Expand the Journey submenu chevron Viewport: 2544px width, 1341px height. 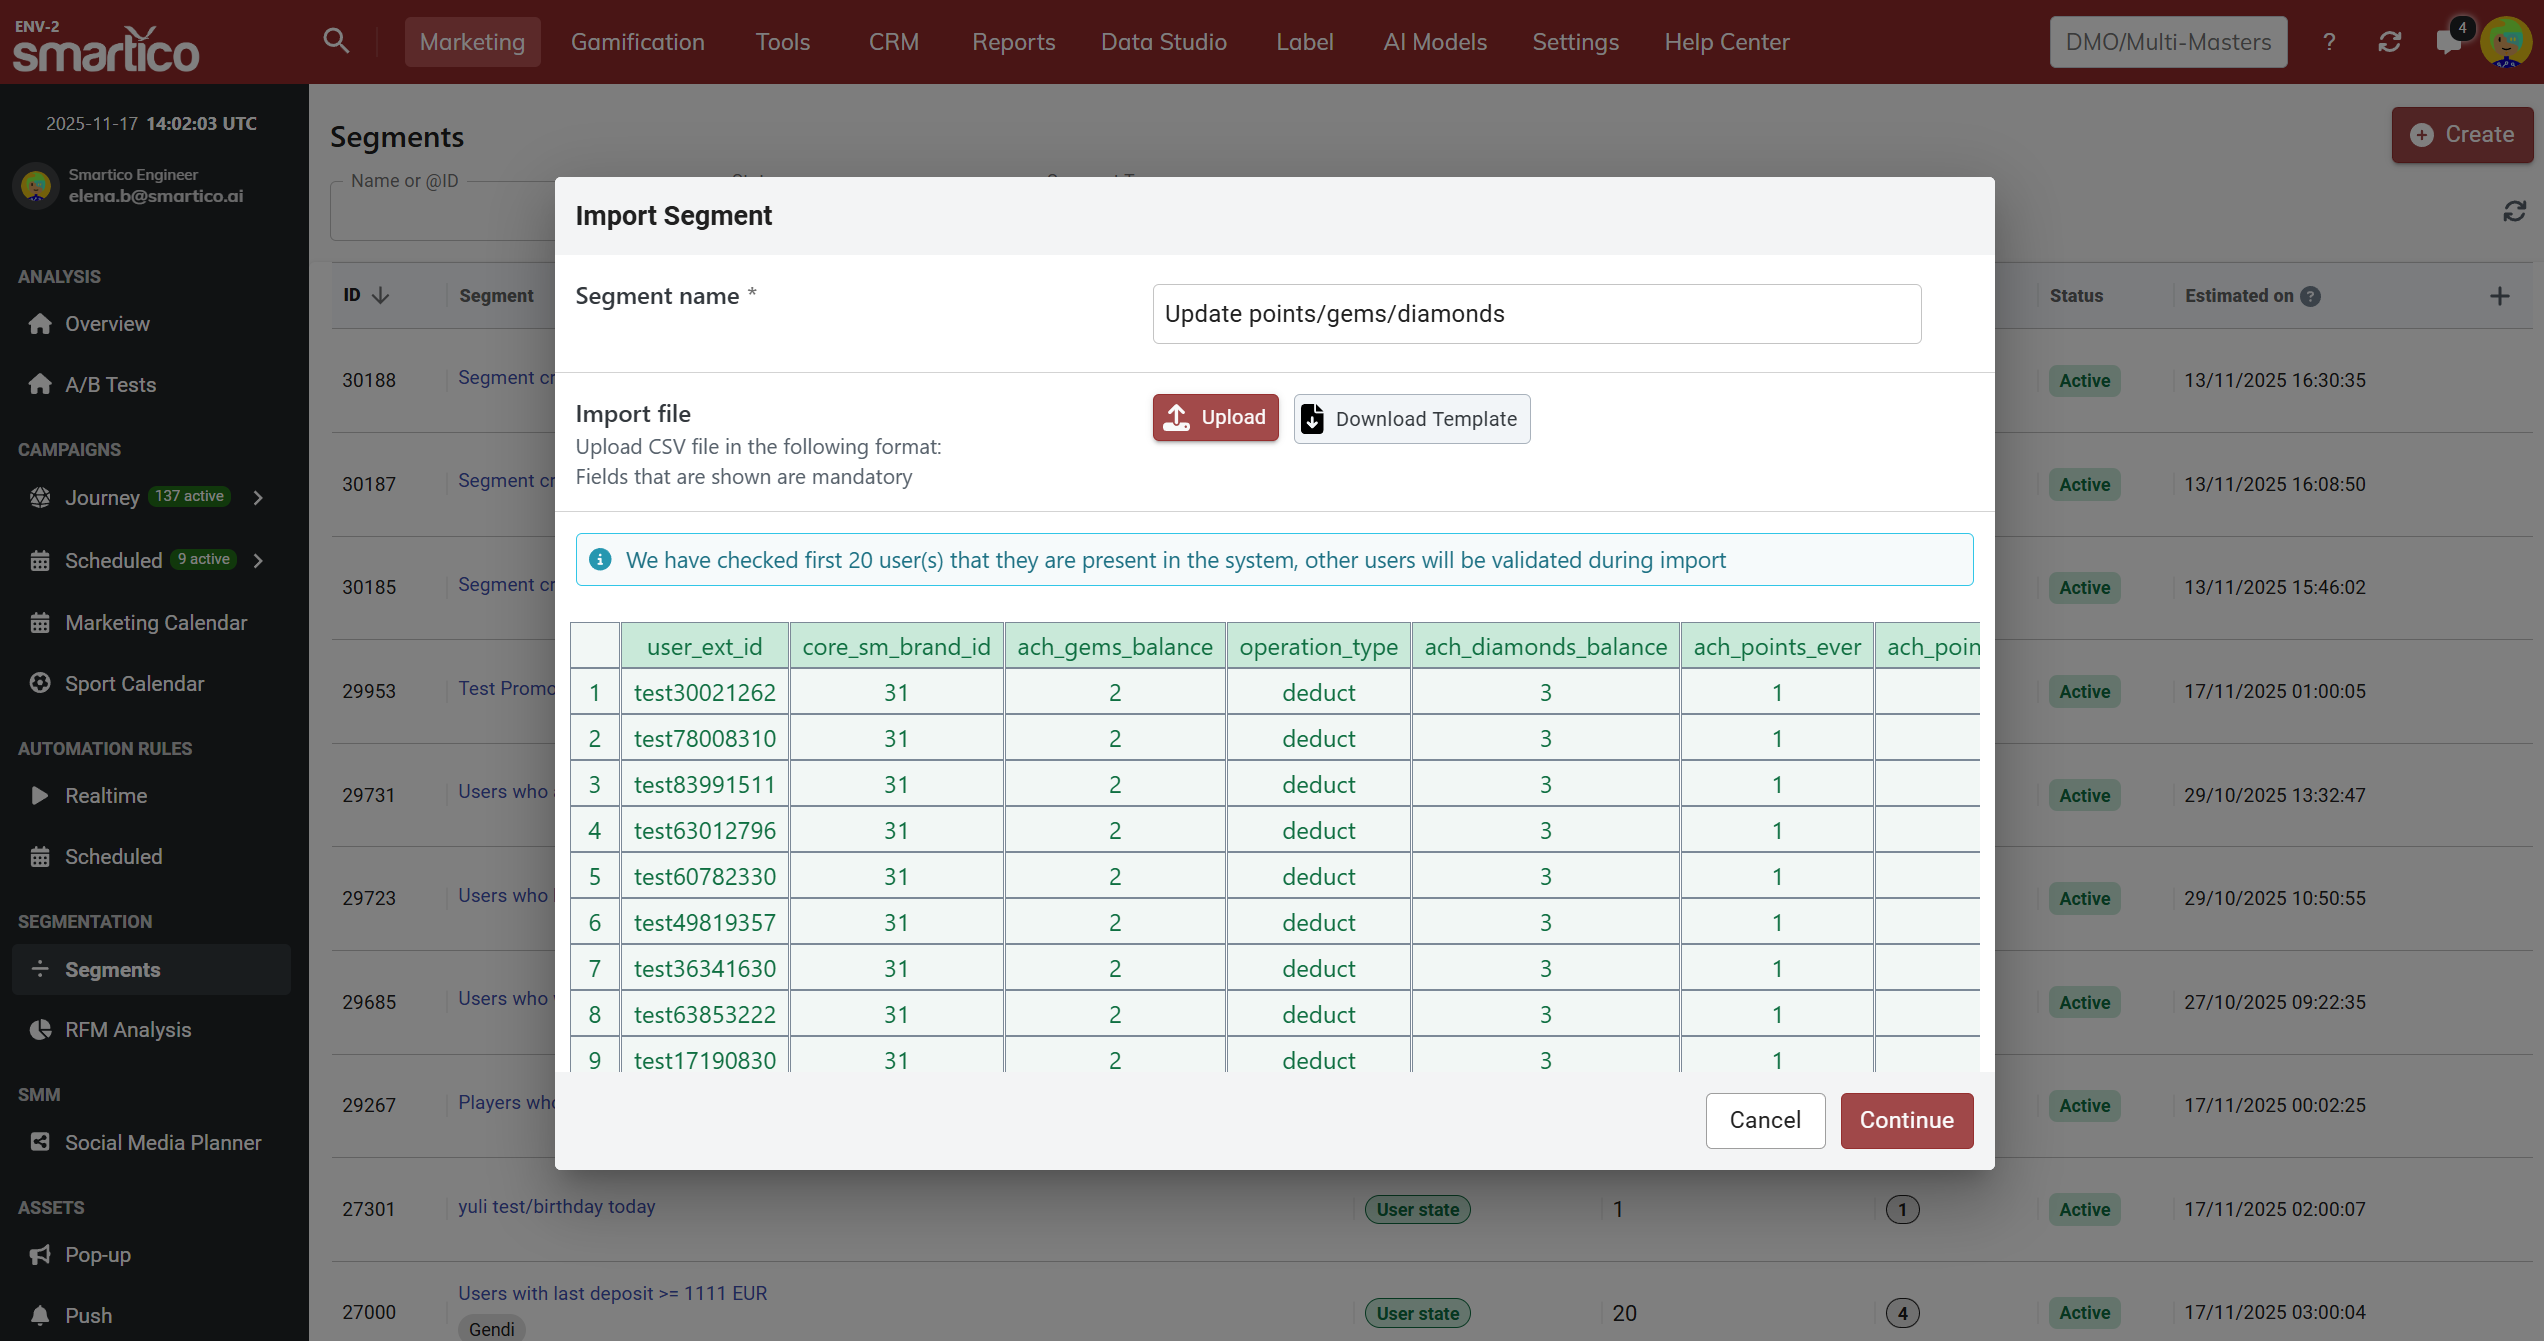coord(258,497)
